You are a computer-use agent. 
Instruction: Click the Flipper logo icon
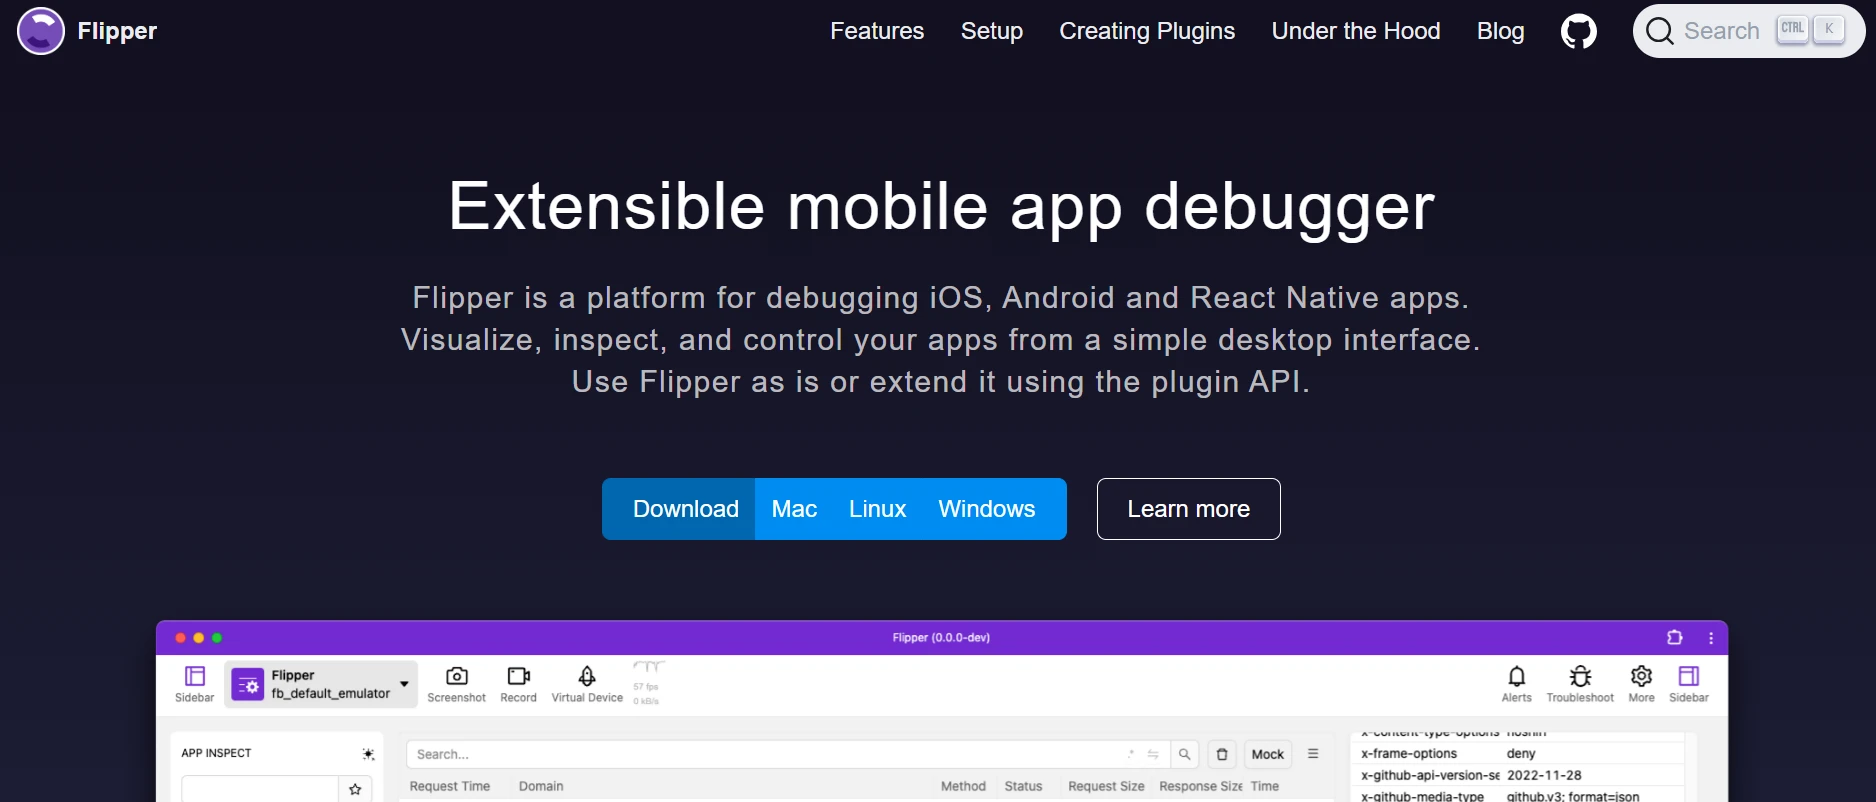(41, 31)
